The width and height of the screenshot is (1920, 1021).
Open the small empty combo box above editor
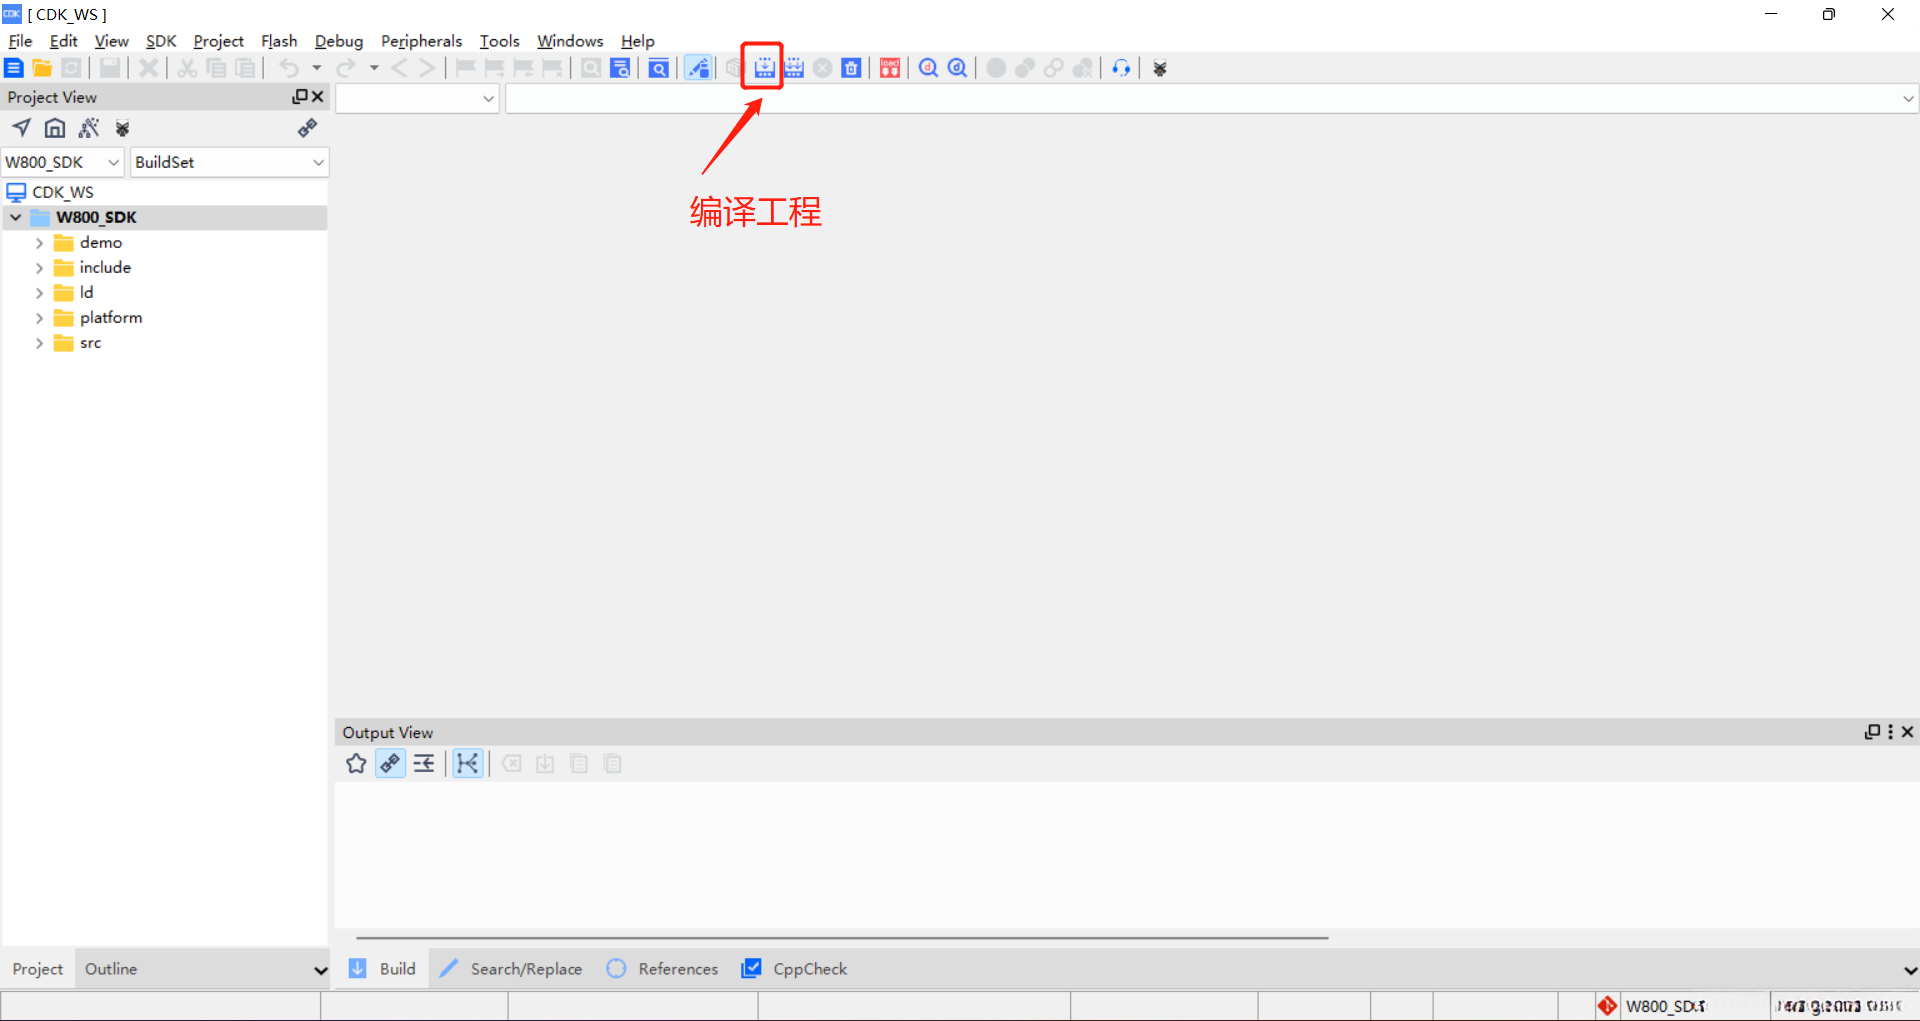[x=417, y=99]
